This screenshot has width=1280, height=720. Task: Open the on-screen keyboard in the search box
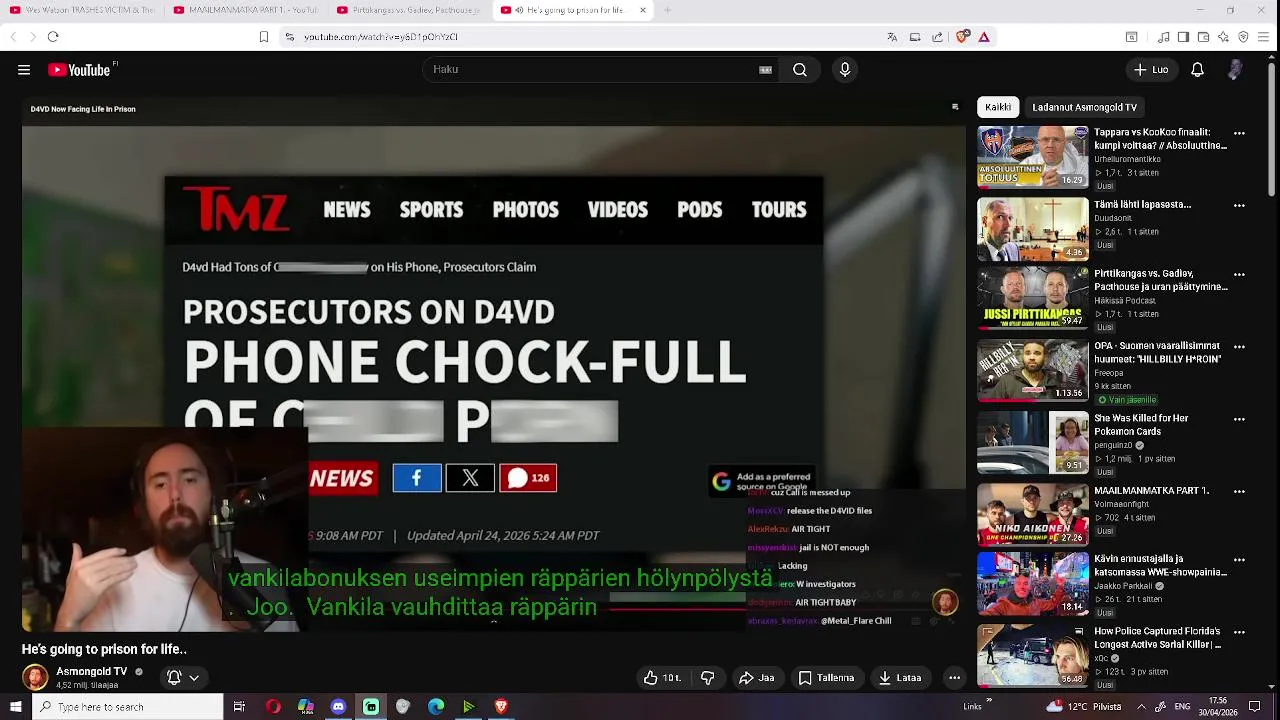pyautogui.click(x=765, y=70)
